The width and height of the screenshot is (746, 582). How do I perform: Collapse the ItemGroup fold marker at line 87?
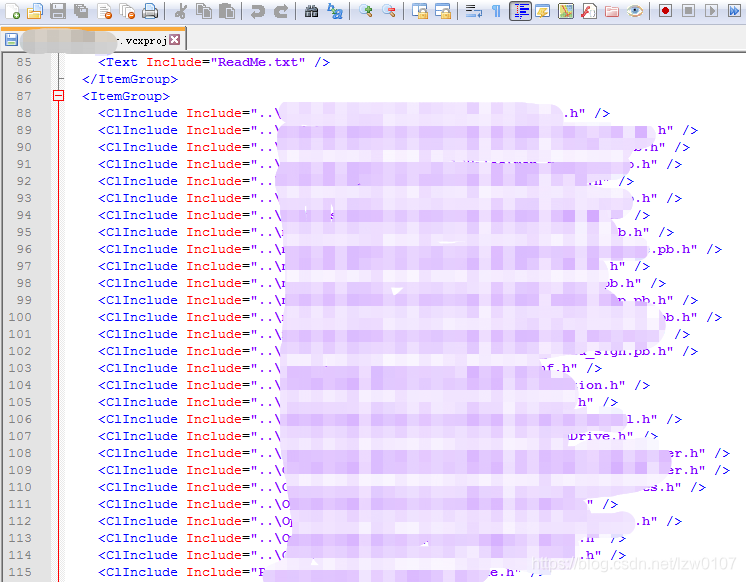[x=58, y=96]
